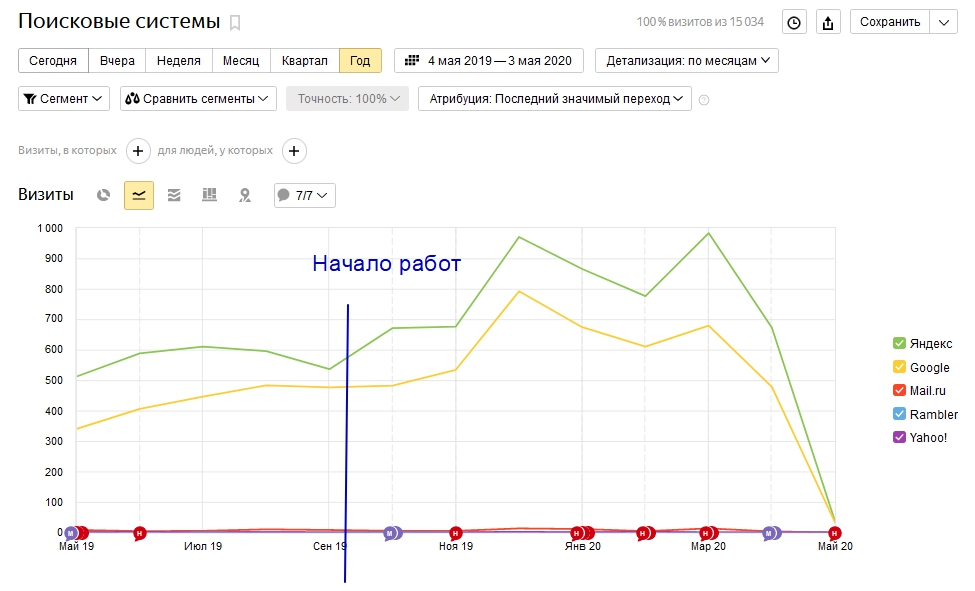Select the Вчера period tab
The width and height of the screenshot is (975, 591).
click(117, 61)
